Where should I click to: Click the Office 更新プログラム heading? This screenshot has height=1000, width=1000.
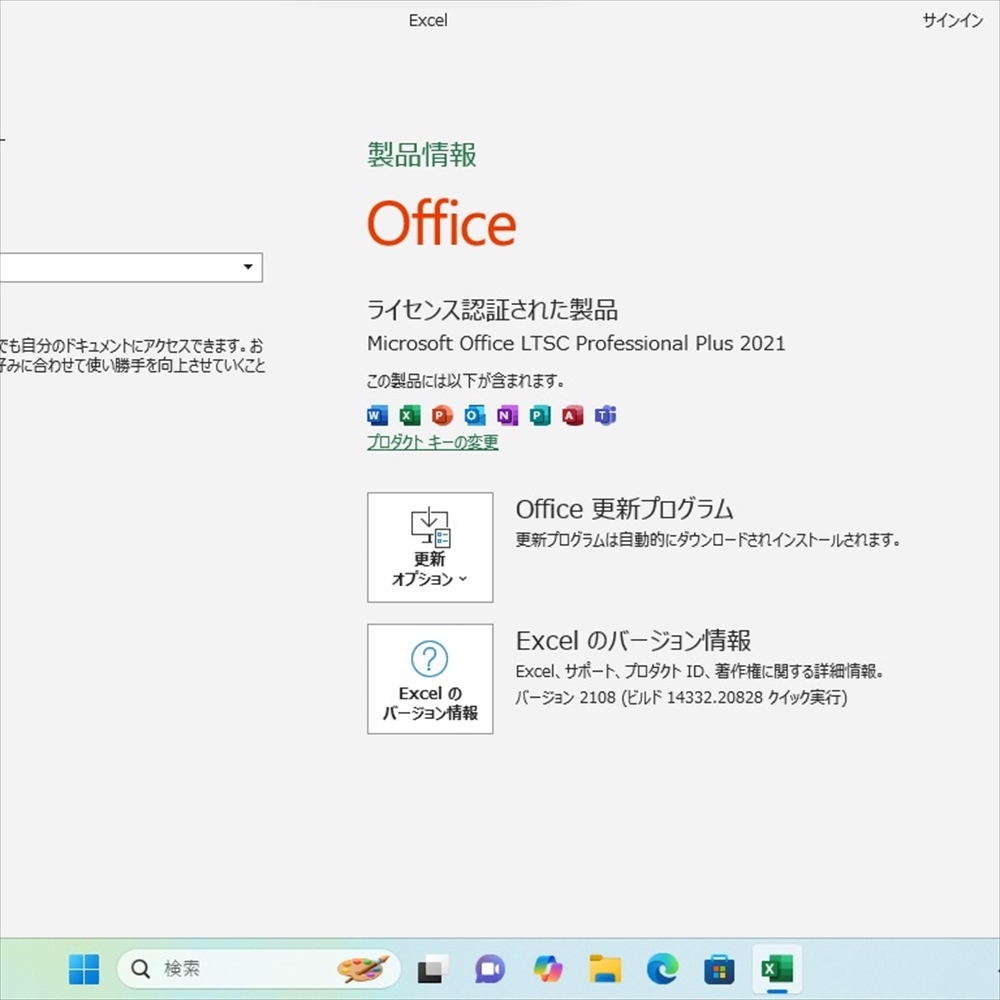624,510
